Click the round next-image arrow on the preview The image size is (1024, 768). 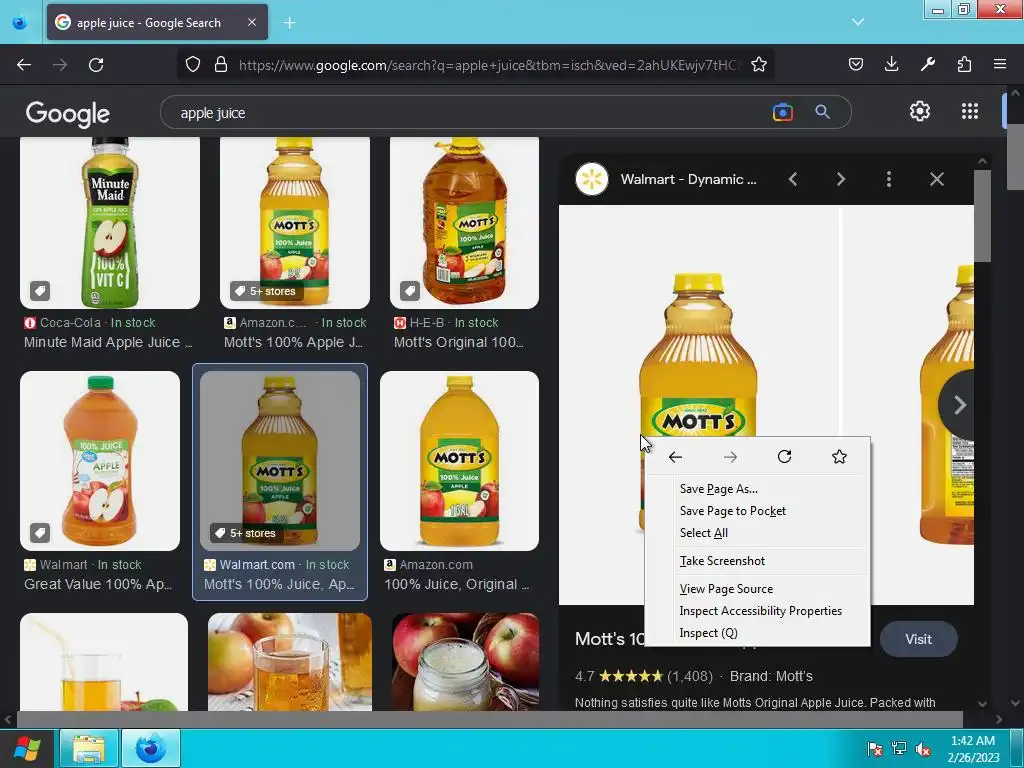coord(958,405)
